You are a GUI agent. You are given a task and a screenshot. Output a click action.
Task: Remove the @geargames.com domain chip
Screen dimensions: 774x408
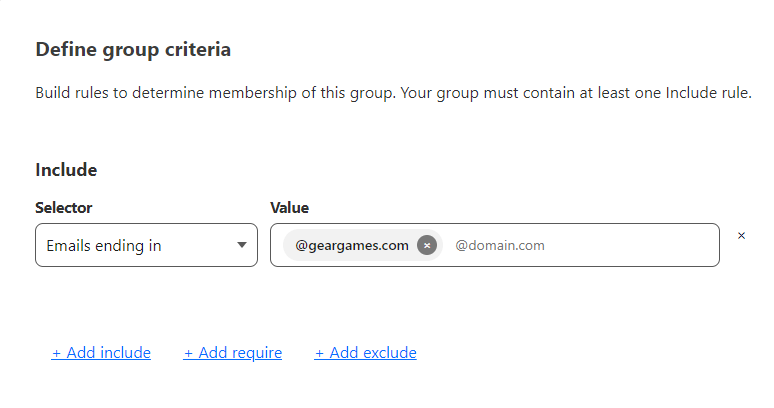(427, 245)
